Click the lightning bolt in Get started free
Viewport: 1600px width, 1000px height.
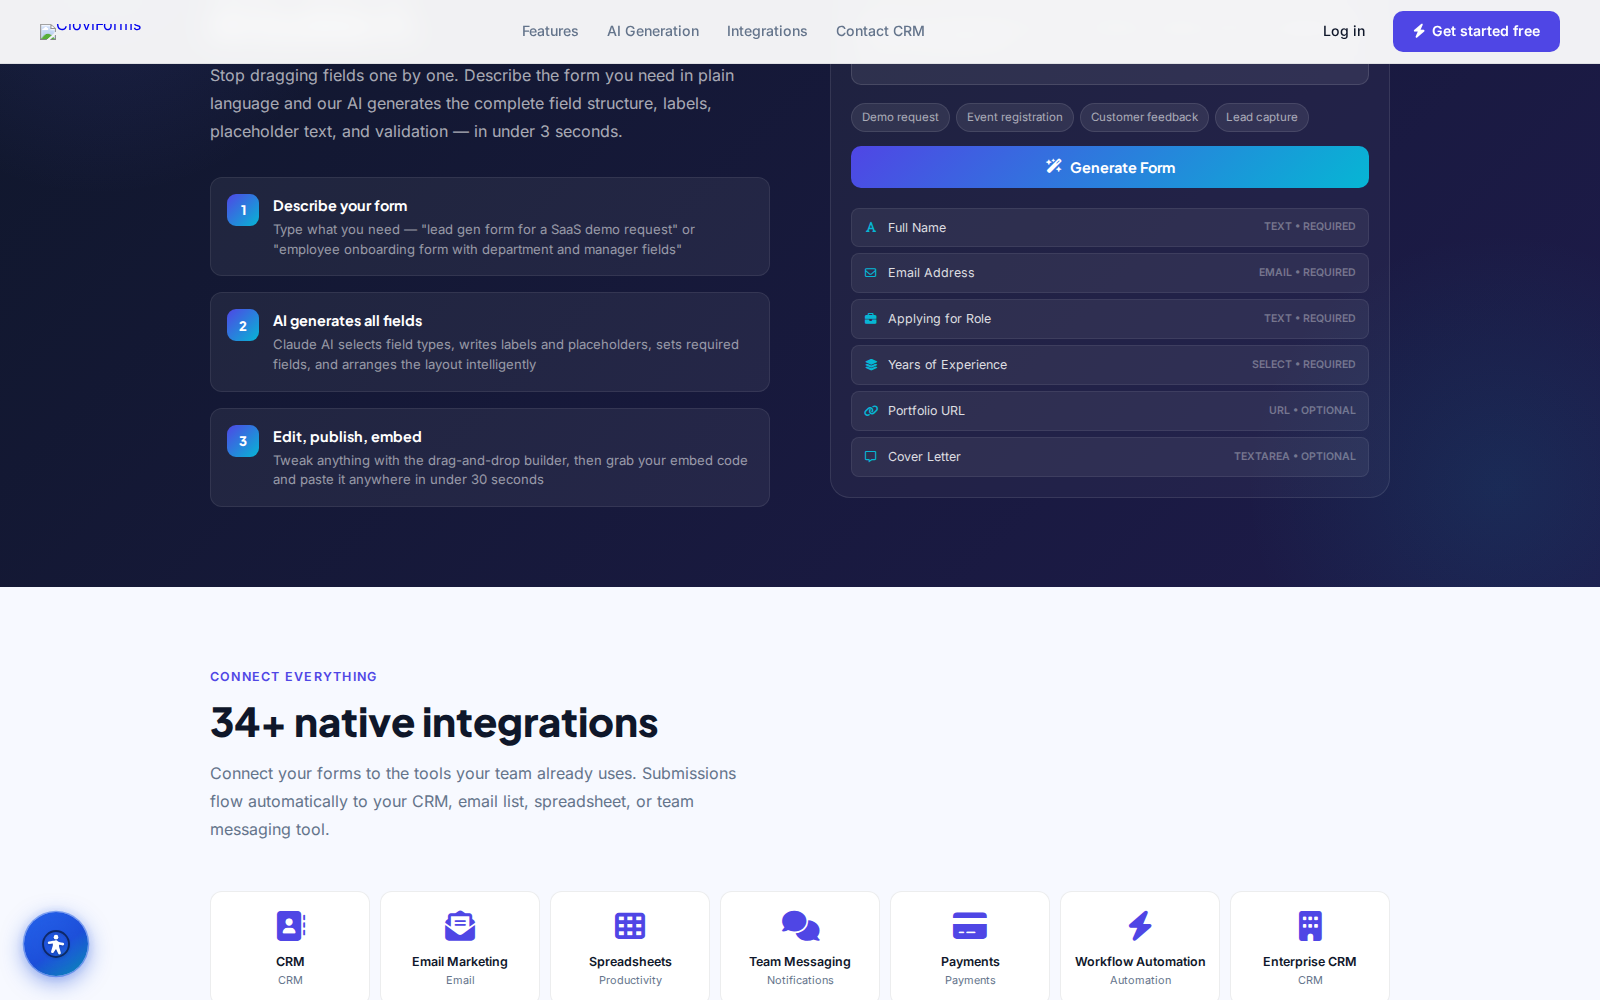[x=1419, y=31]
